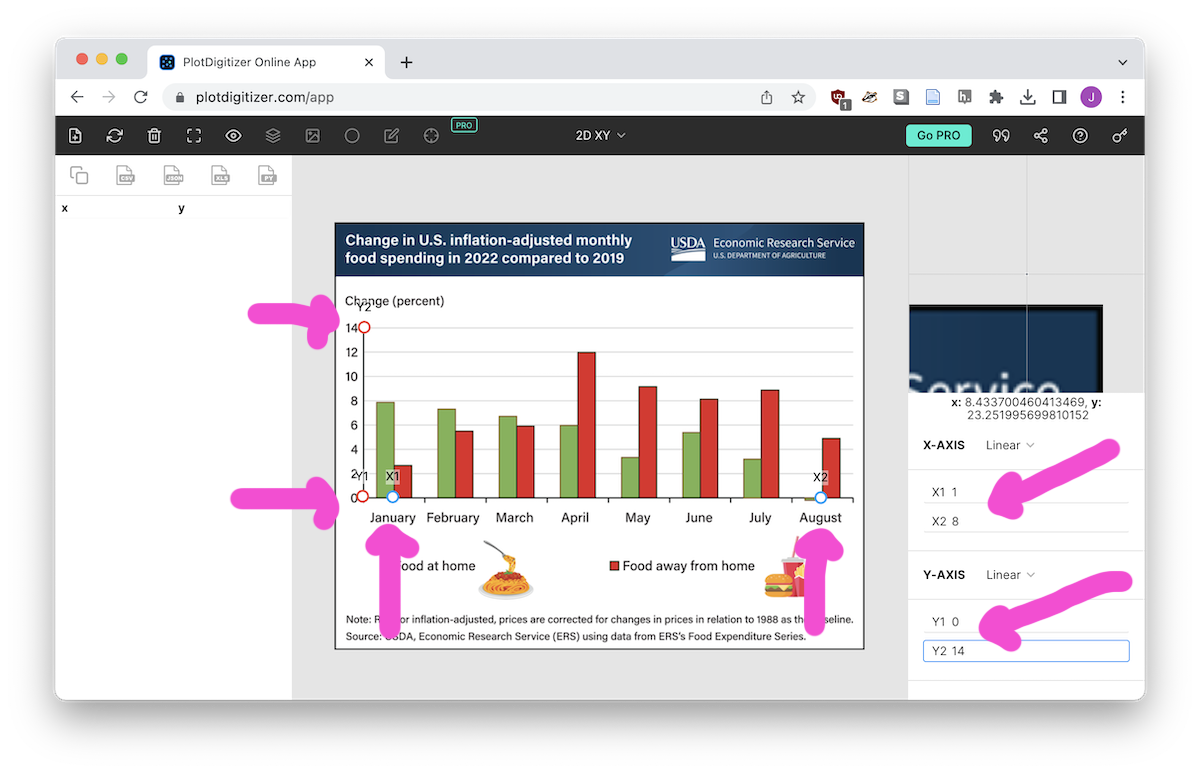Open the X-AXIS Linear scale dropdown
This screenshot has width=1200, height=773.
coord(1010,445)
